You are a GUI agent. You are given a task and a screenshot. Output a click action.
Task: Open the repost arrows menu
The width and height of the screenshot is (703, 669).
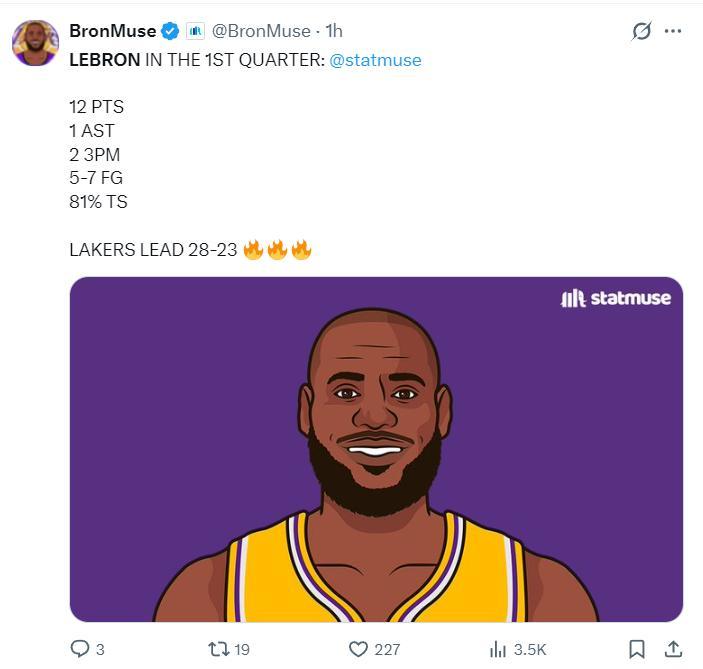(217, 649)
